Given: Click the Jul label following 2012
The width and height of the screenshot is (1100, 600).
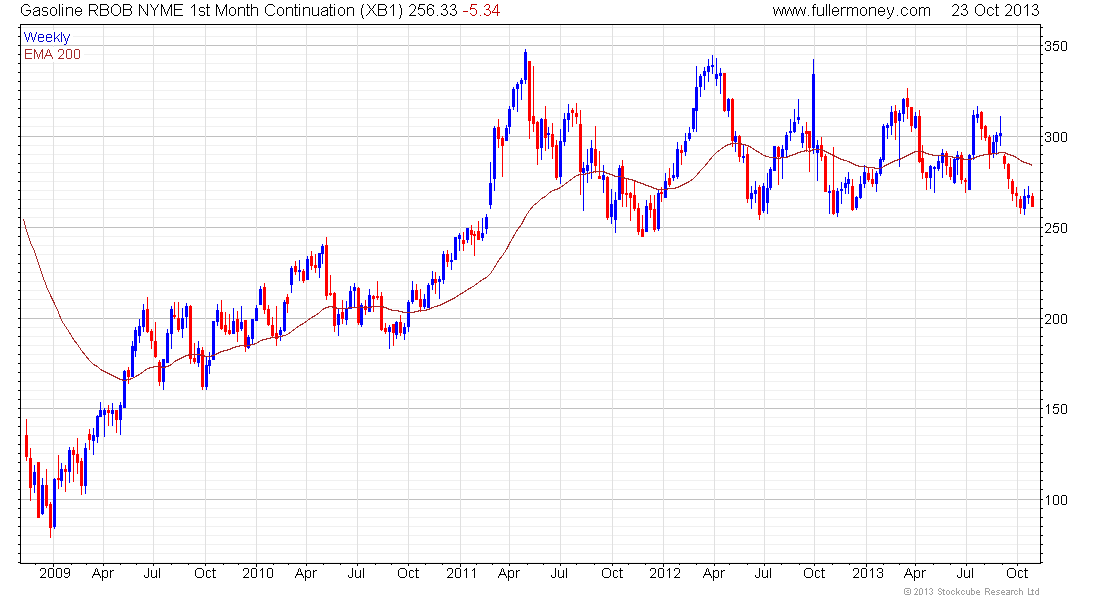Looking at the screenshot, I should pyautogui.click(x=763, y=573).
